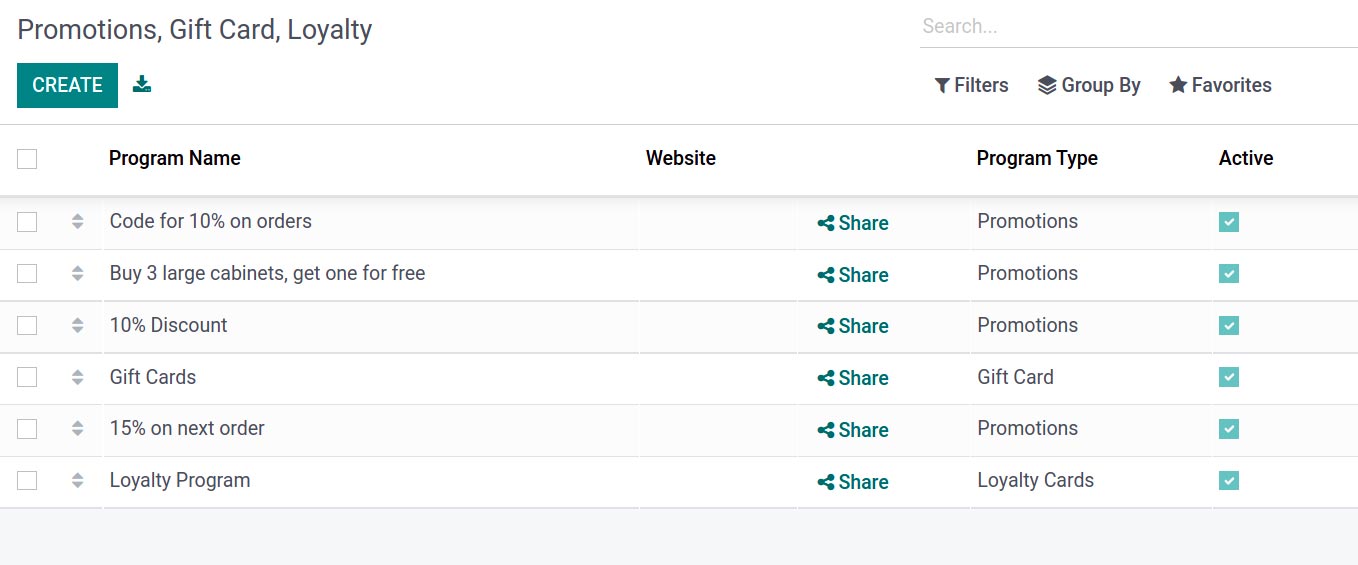Open the 10% Discount program record
Image resolution: width=1358 pixels, height=565 pixels.
tap(168, 325)
